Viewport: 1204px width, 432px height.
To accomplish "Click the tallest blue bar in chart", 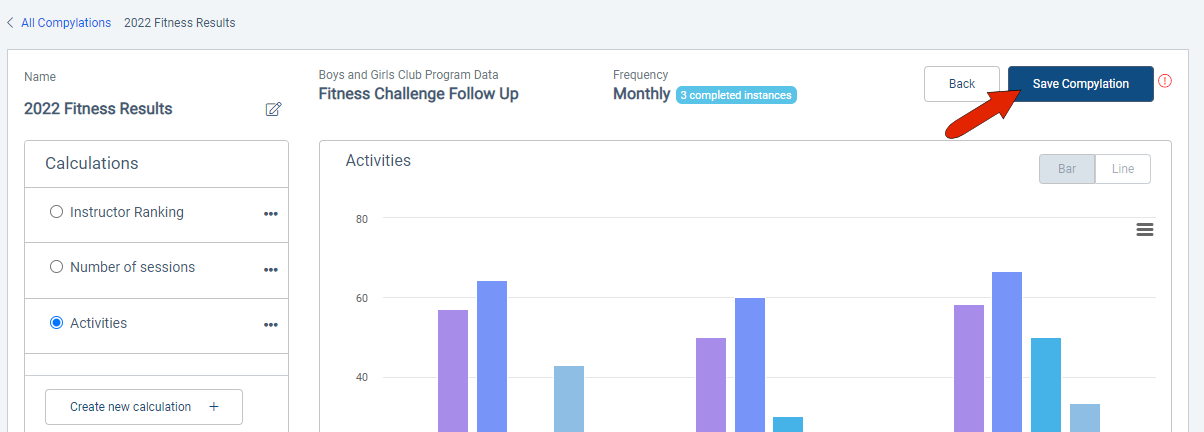I will [x=1007, y=352].
